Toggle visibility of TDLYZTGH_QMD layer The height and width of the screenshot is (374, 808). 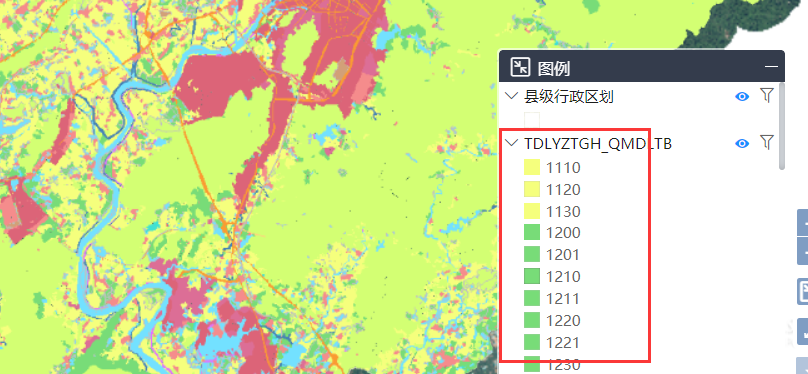(x=742, y=143)
